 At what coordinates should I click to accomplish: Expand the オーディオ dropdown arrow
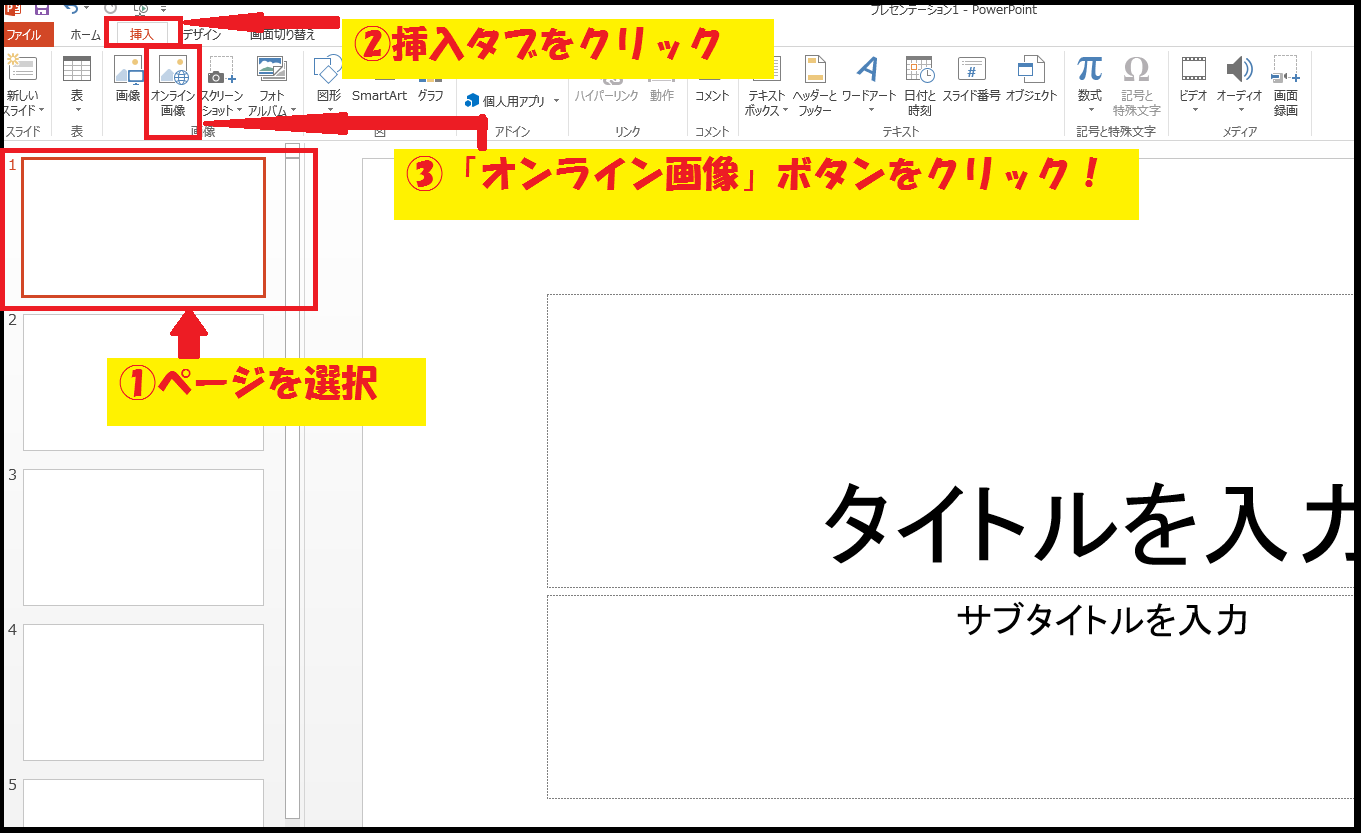click(x=1240, y=111)
